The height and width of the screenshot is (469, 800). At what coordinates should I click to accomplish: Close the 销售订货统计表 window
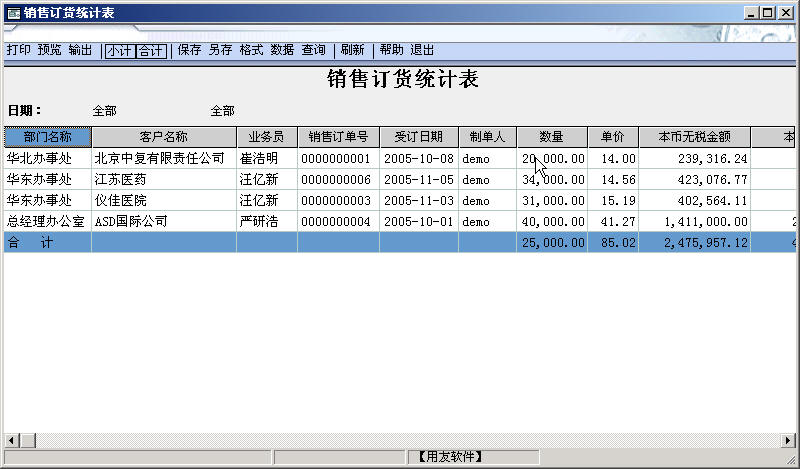tap(786, 13)
